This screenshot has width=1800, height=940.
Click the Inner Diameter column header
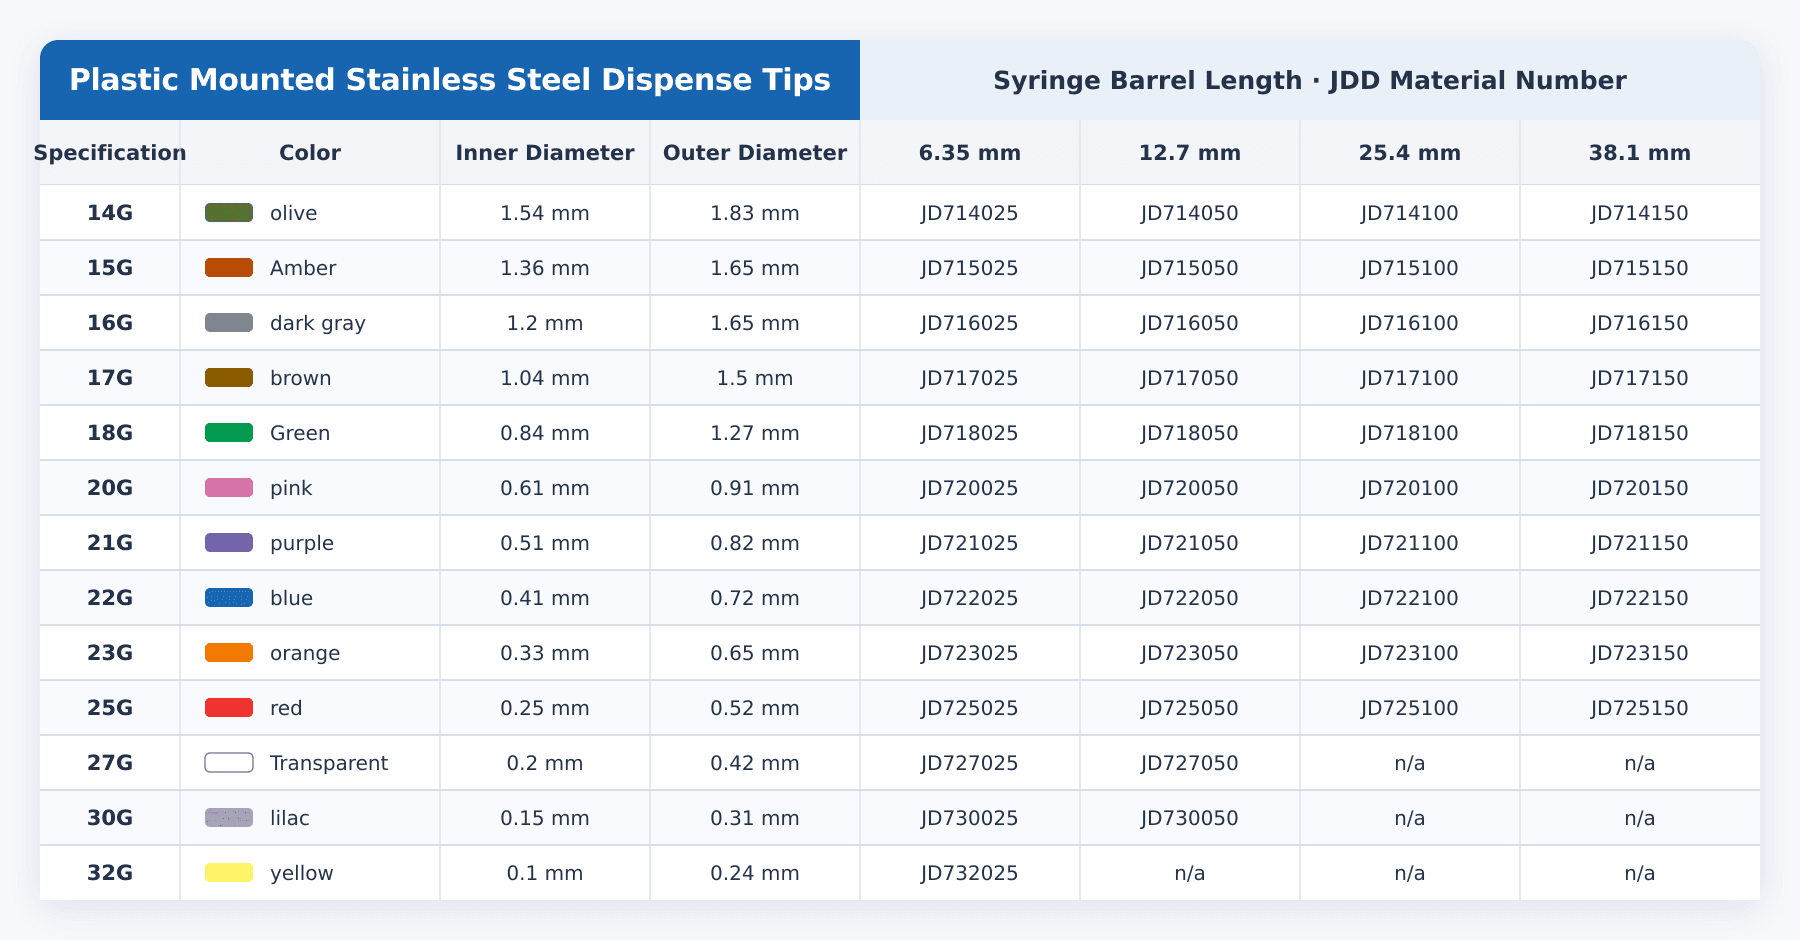(x=545, y=152)
